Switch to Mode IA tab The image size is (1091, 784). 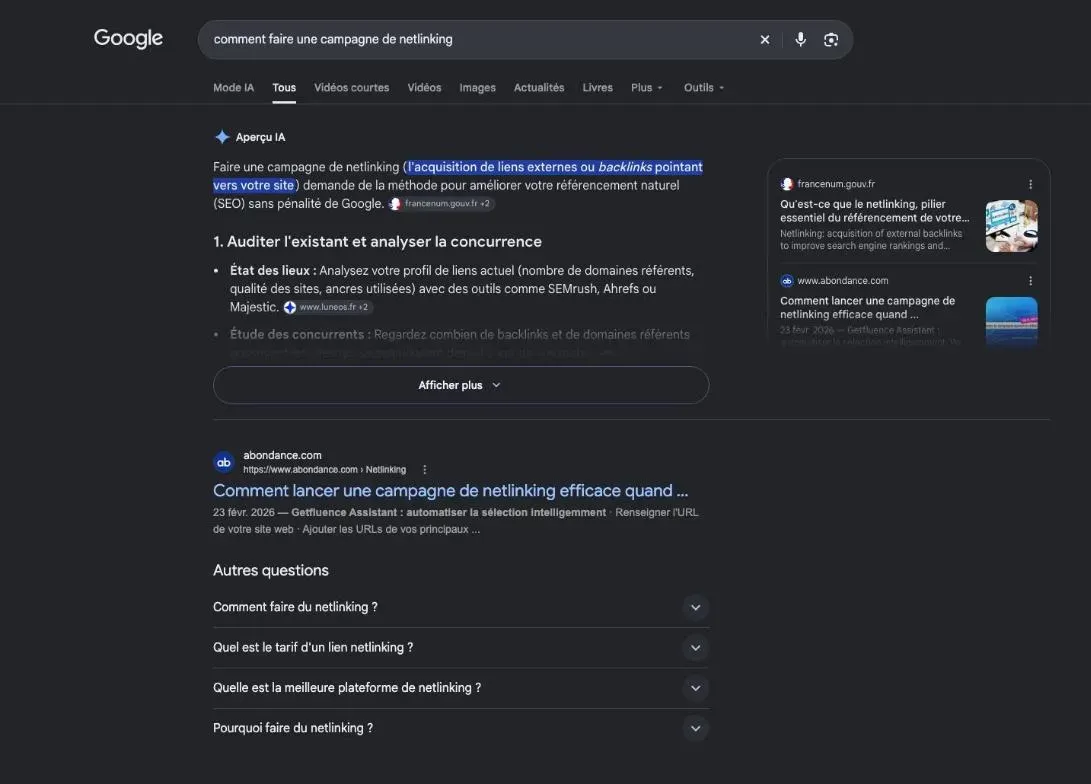pos(233,88)
